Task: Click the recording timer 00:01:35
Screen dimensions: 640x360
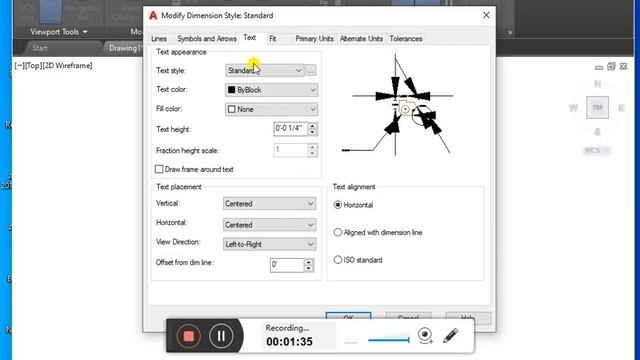Action: pos(289,342)
